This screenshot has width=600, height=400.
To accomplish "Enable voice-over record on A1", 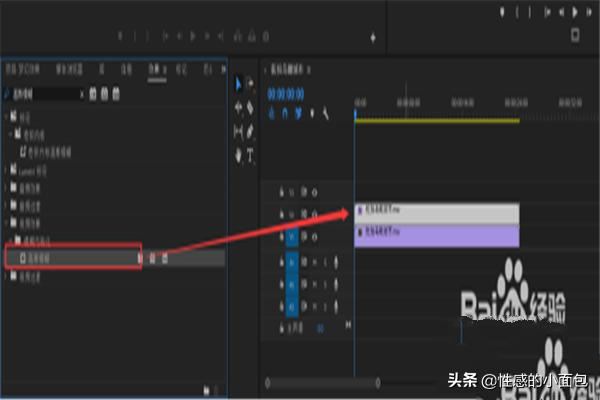I will click(x=336, y=262).
